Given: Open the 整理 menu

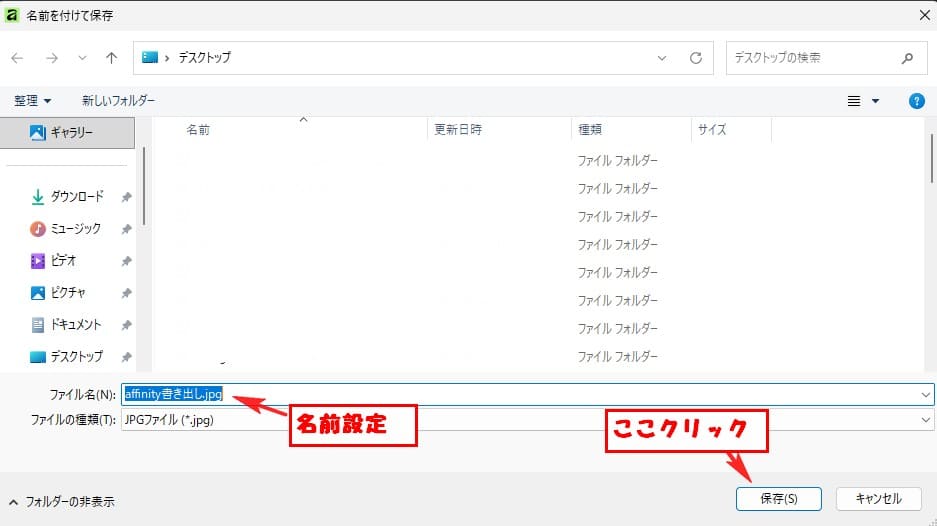Looking at the screenshot, I should [32, 101].
